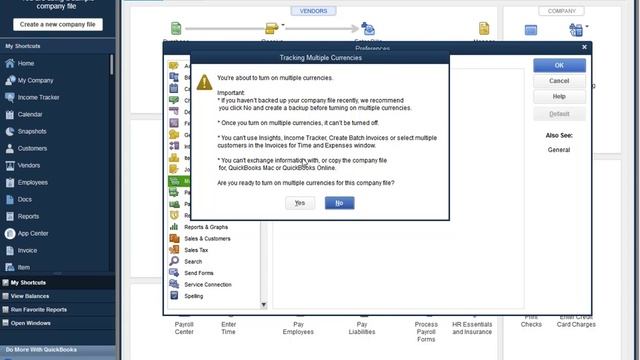Open Item shortcut in sidebar
640x360 pixels.
point(24,267)
